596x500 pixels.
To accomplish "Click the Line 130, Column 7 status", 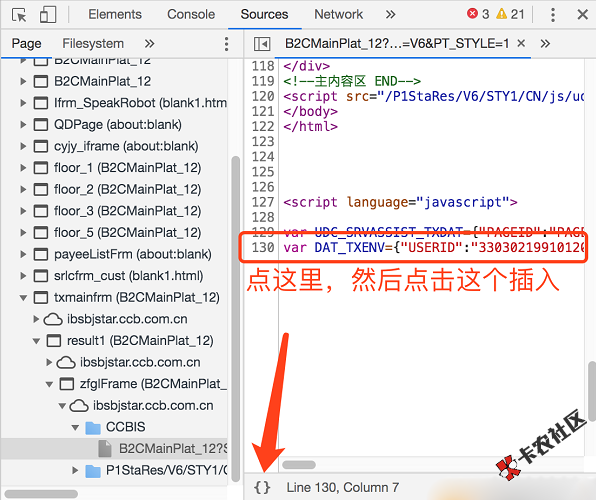I will point(342,487).
